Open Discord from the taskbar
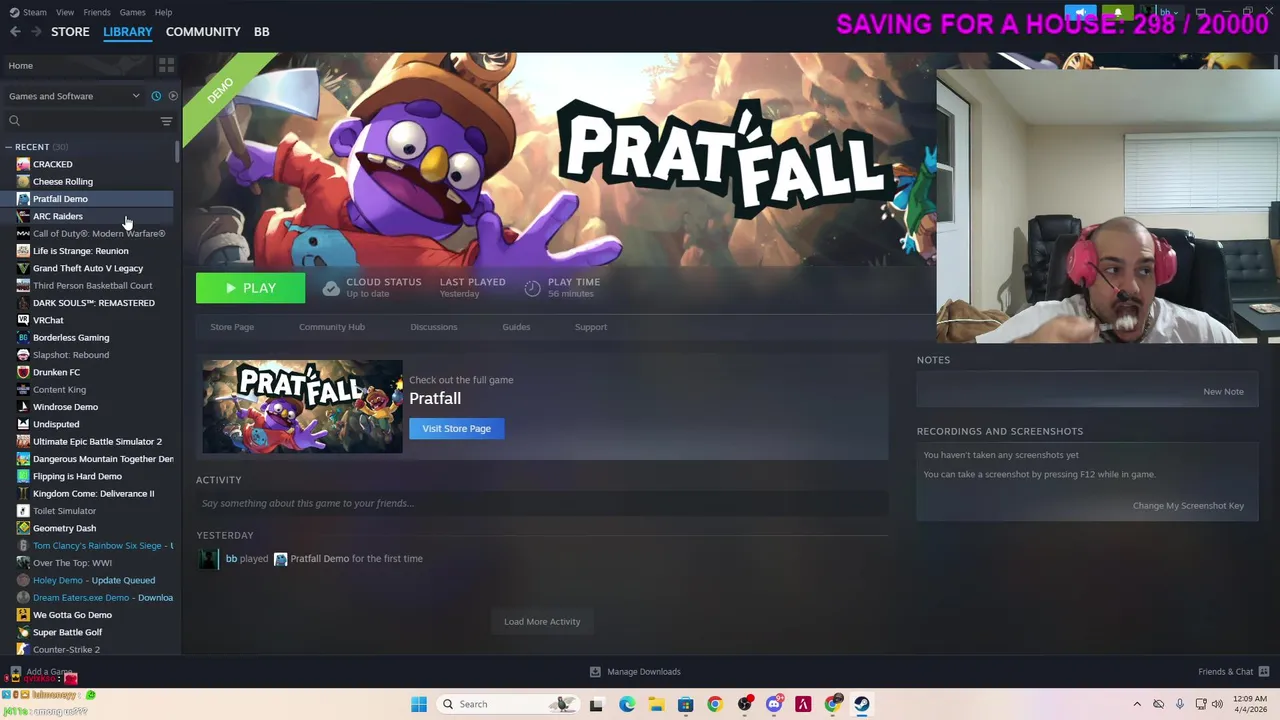This screenshot has width=1280, height=720. 773,704
